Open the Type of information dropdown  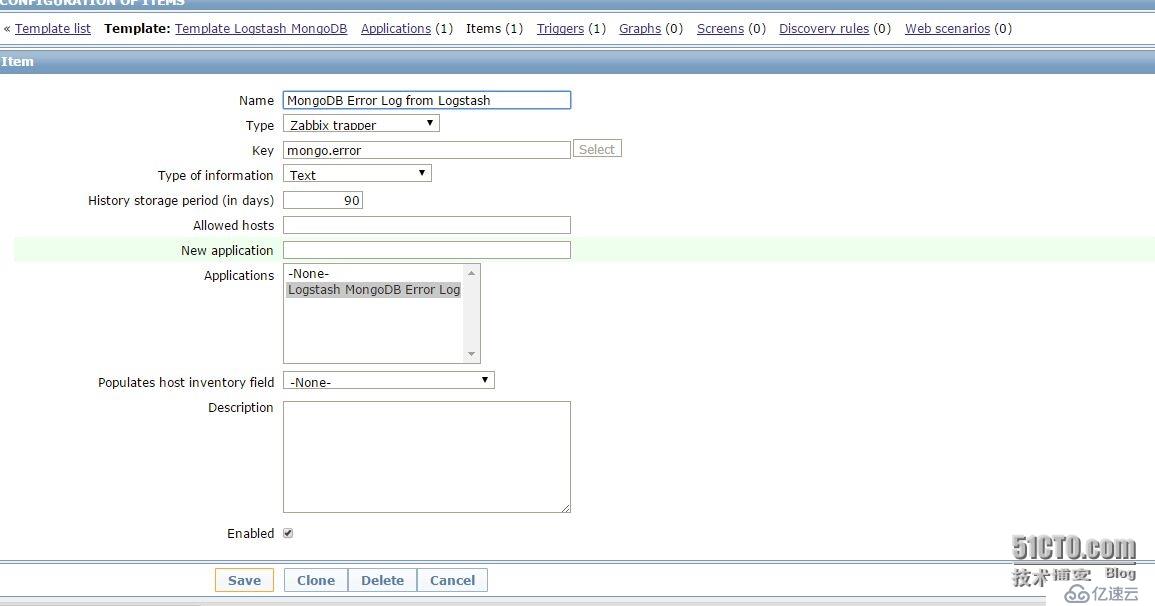click(x=357, y=174)
